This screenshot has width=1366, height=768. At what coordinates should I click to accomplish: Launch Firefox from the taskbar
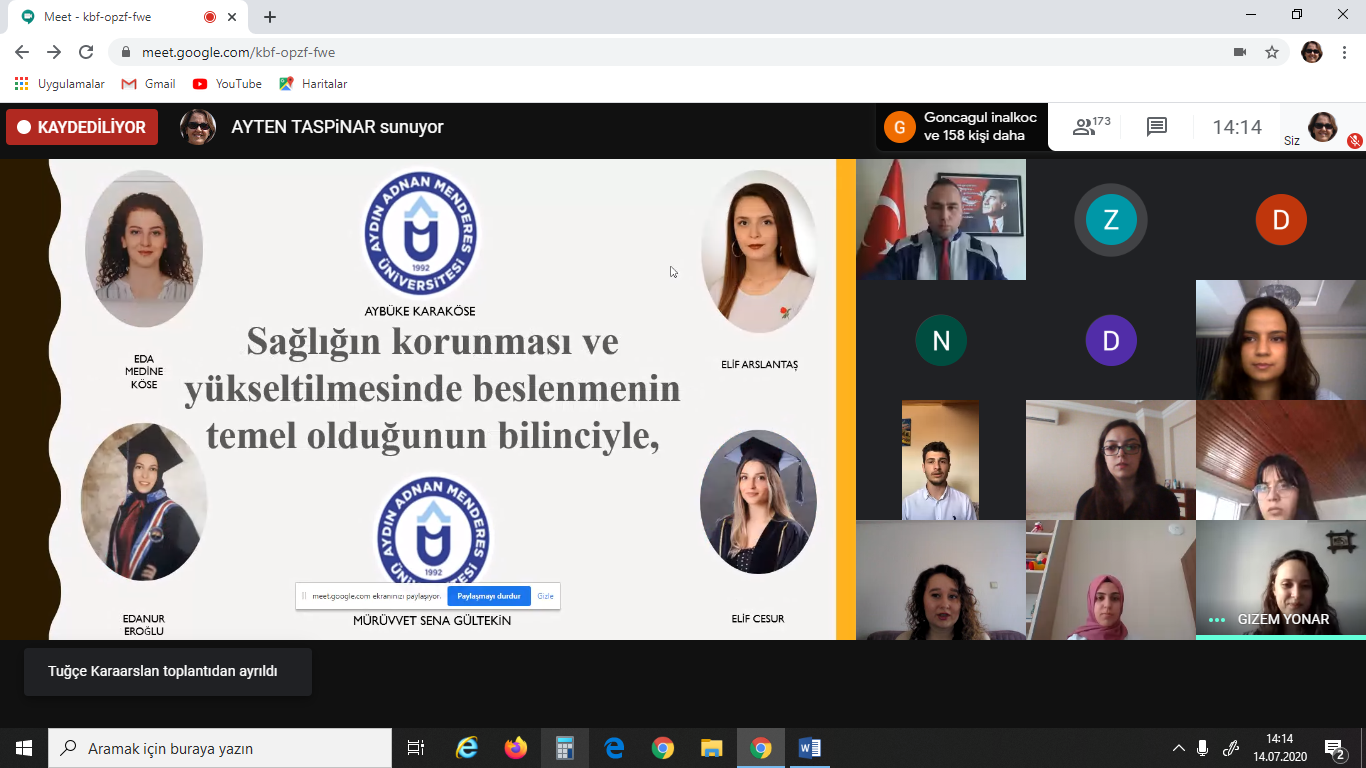[x=516, y=748]
